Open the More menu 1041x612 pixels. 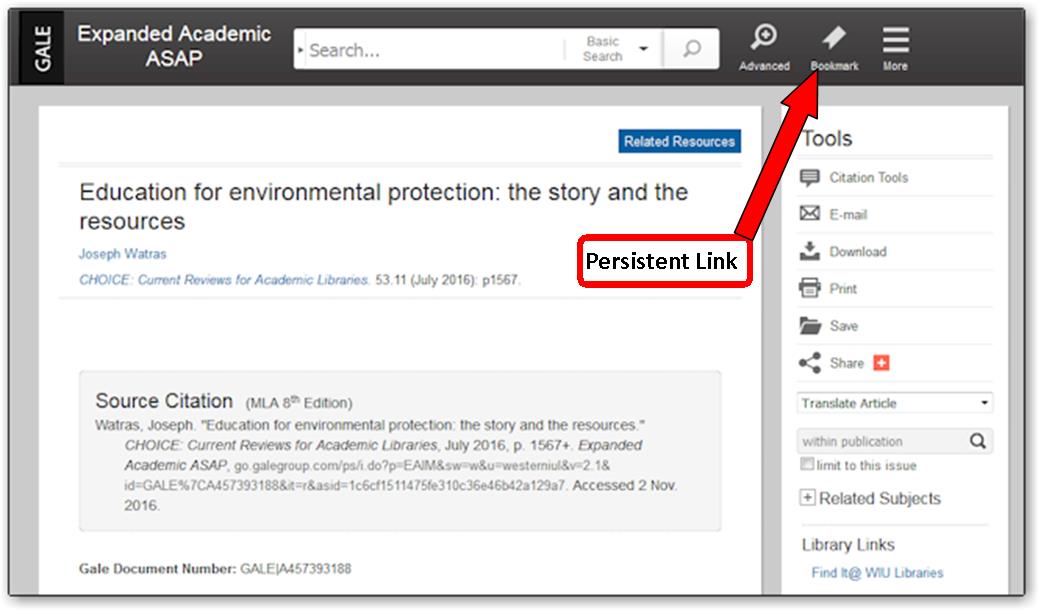895,47
